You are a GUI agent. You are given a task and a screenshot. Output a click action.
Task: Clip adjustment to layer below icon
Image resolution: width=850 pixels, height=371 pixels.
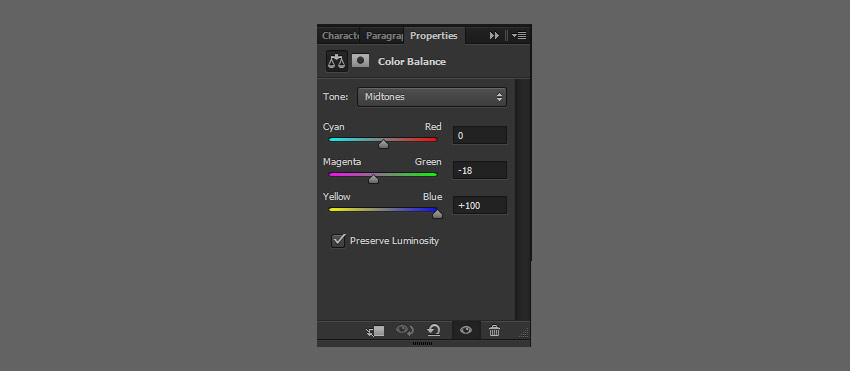[x=376, y=330]
